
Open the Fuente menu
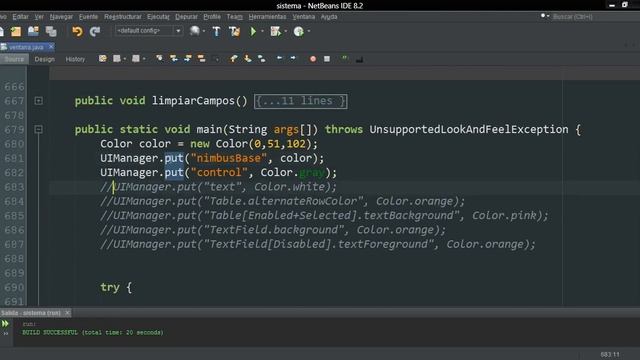click(x=88, y=17)
